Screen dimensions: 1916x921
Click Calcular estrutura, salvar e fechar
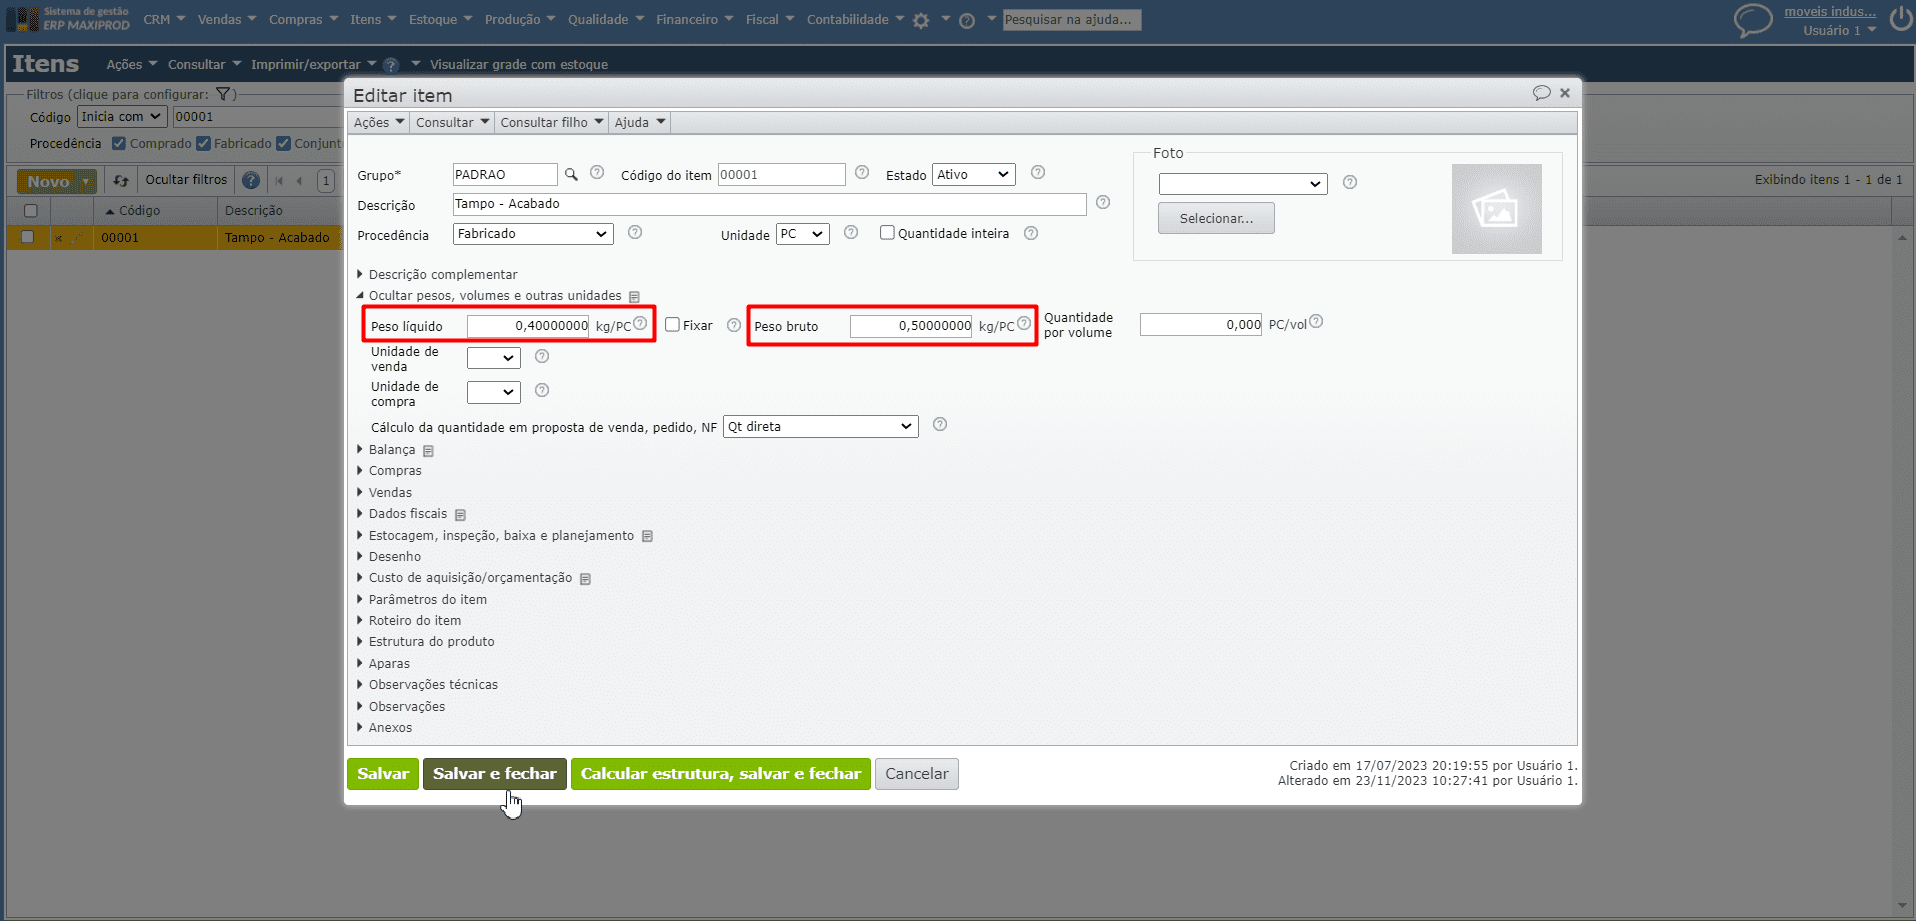tap(721, 774)
